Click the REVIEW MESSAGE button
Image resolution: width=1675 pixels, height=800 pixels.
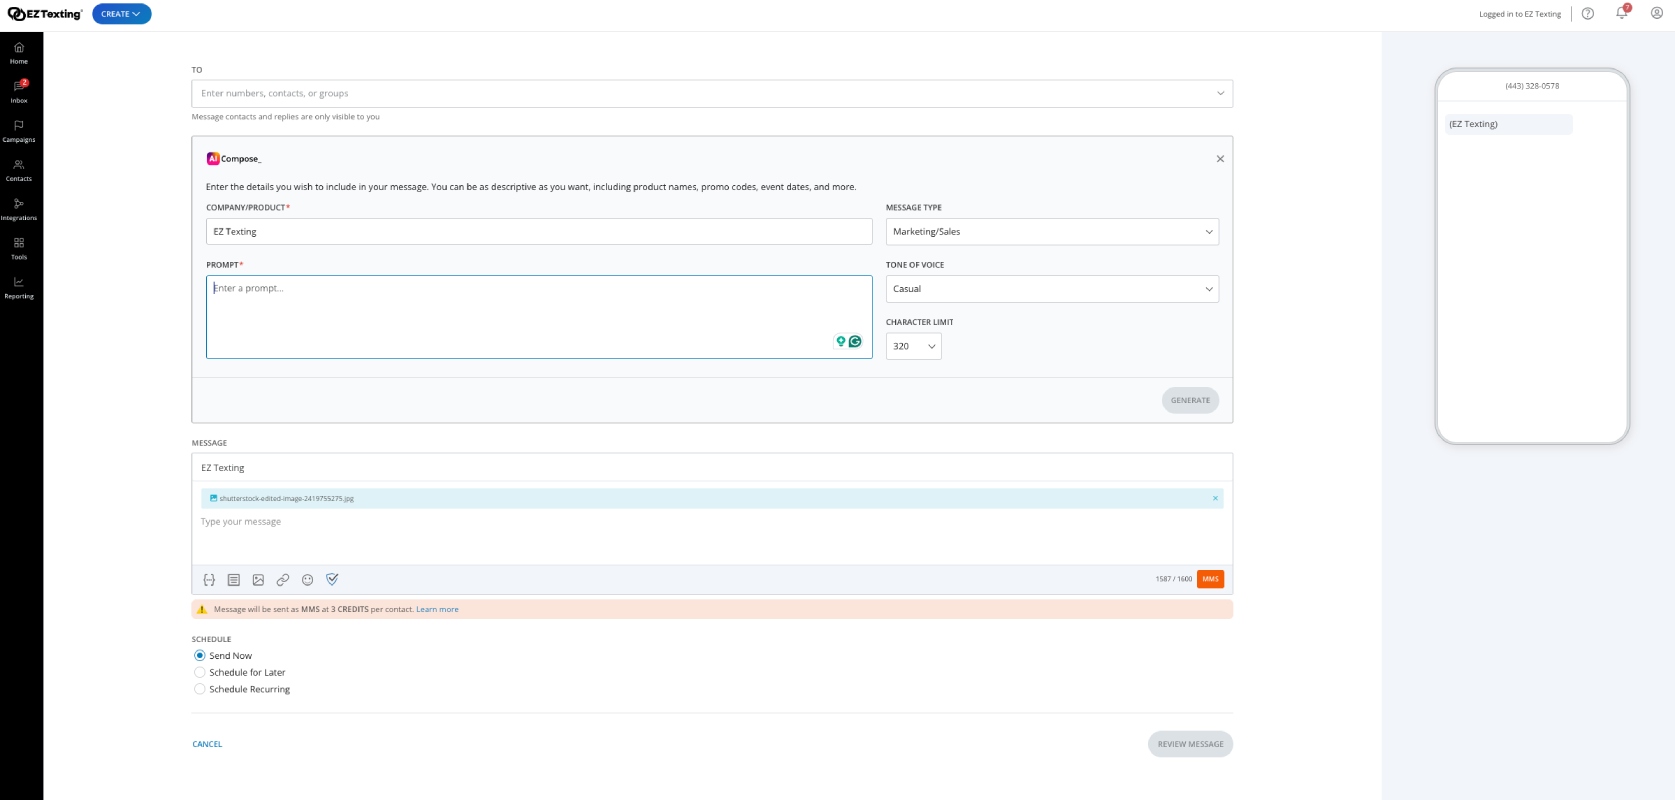point(1190,744)
